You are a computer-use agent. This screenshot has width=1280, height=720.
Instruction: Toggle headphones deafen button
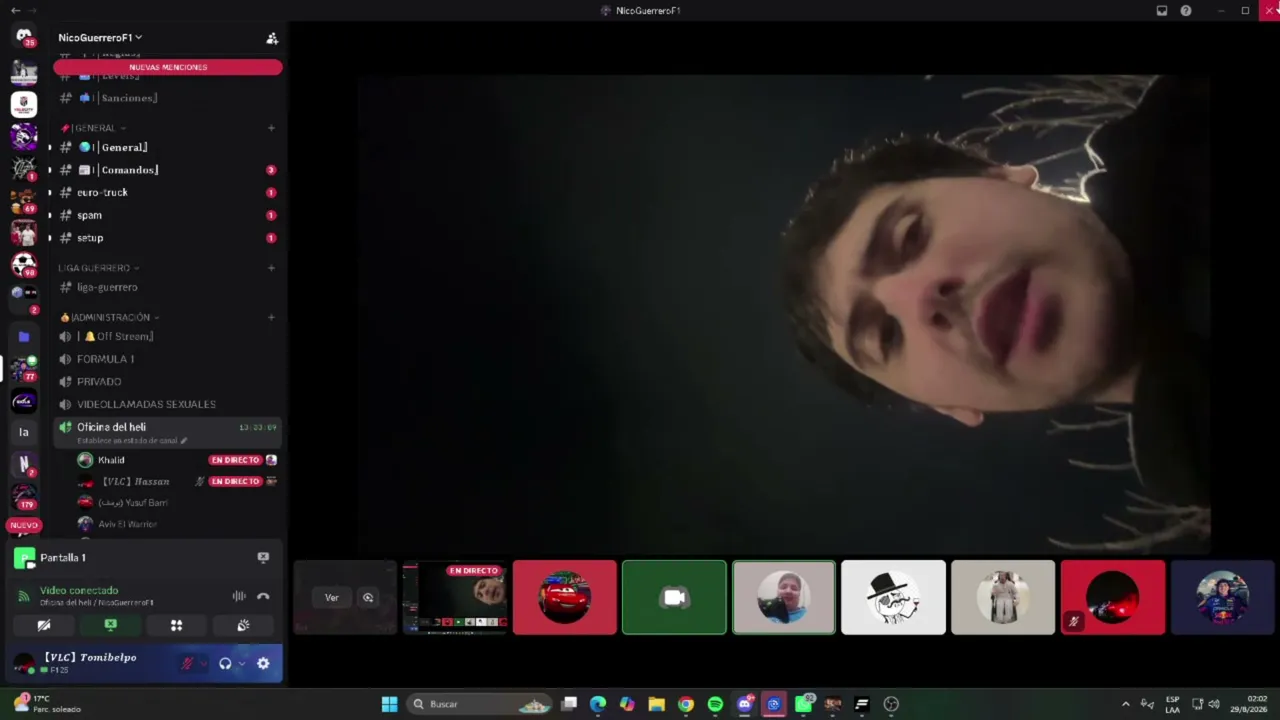coord(225,663)
